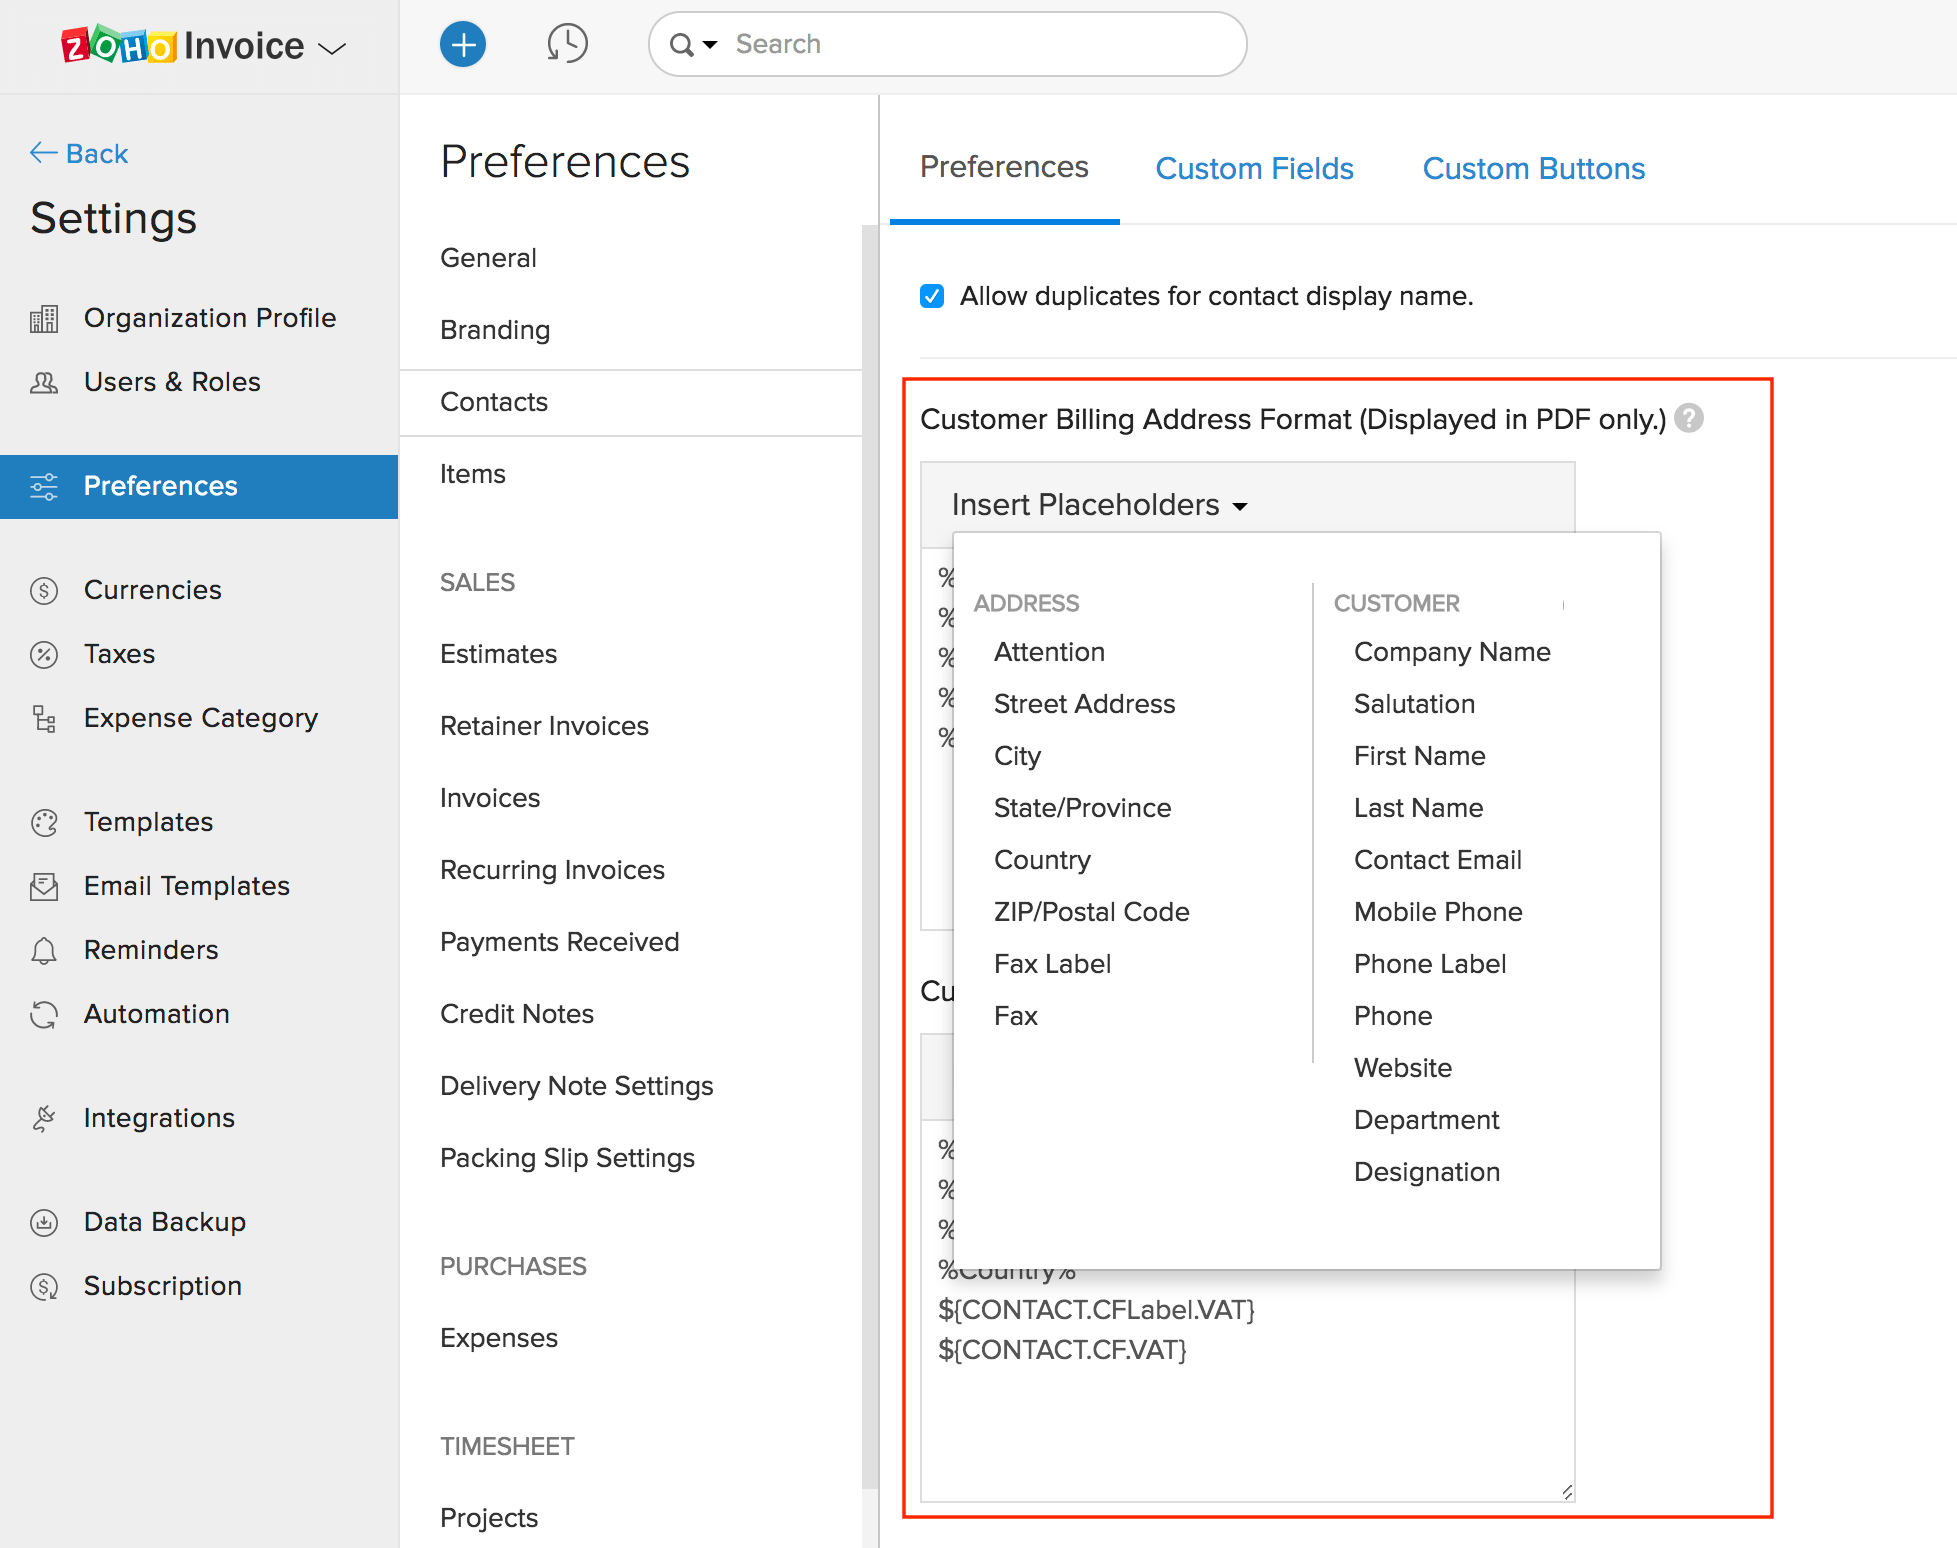1957x1548 pixels.
Task: Switch to the Custom Buttons tab
Action: click(x=1533, y=168)
